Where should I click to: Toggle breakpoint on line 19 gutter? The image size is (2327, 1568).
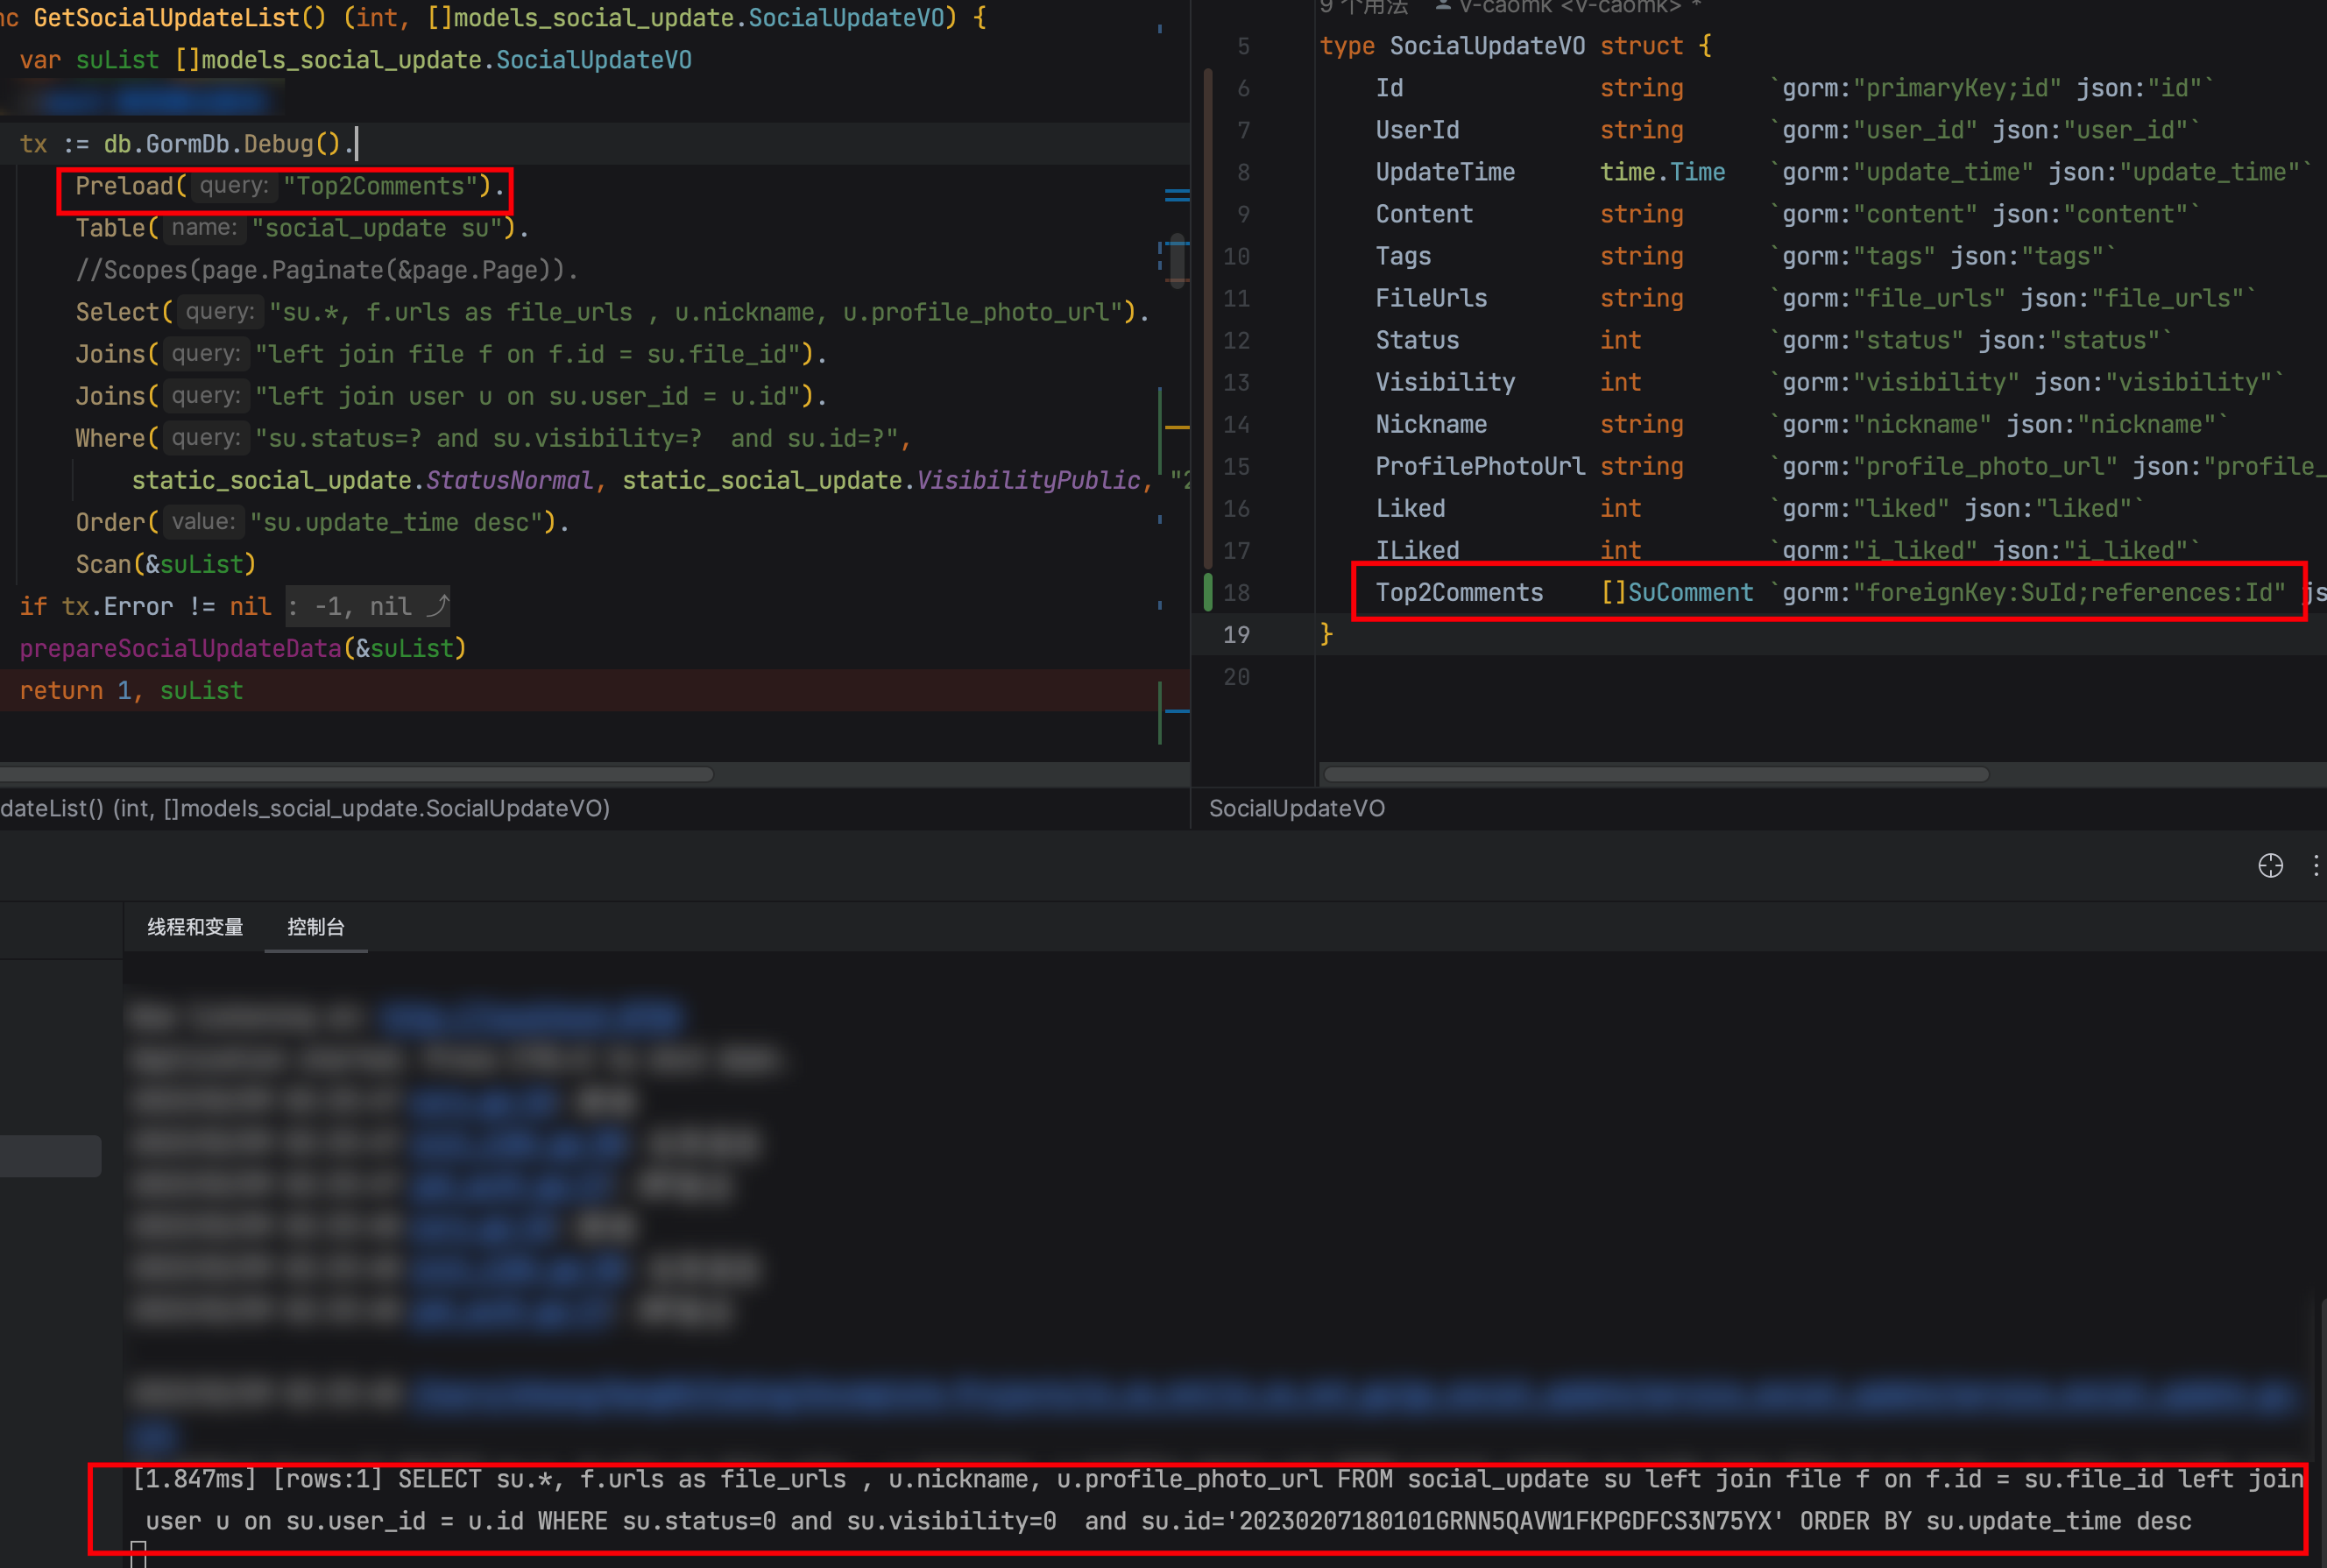(1236, 635)
